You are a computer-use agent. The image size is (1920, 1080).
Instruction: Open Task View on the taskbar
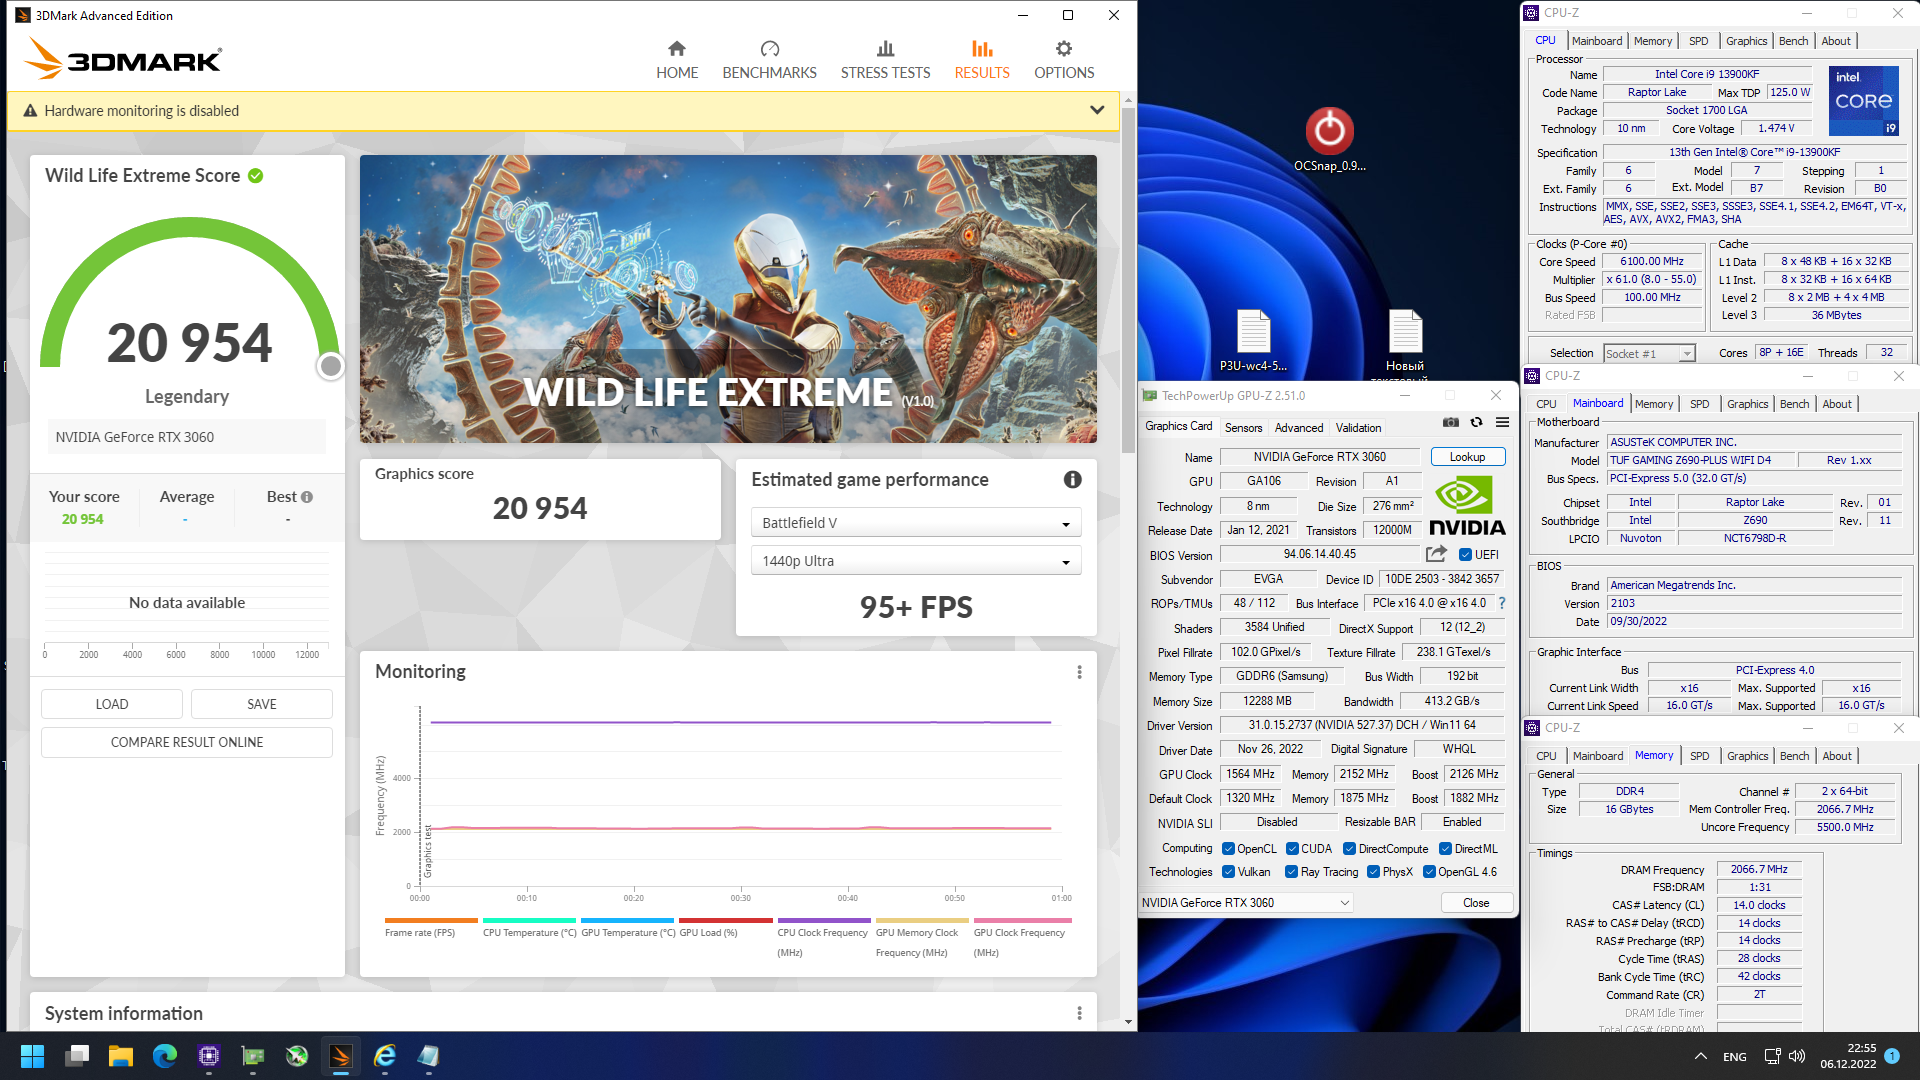(77, 1056)
